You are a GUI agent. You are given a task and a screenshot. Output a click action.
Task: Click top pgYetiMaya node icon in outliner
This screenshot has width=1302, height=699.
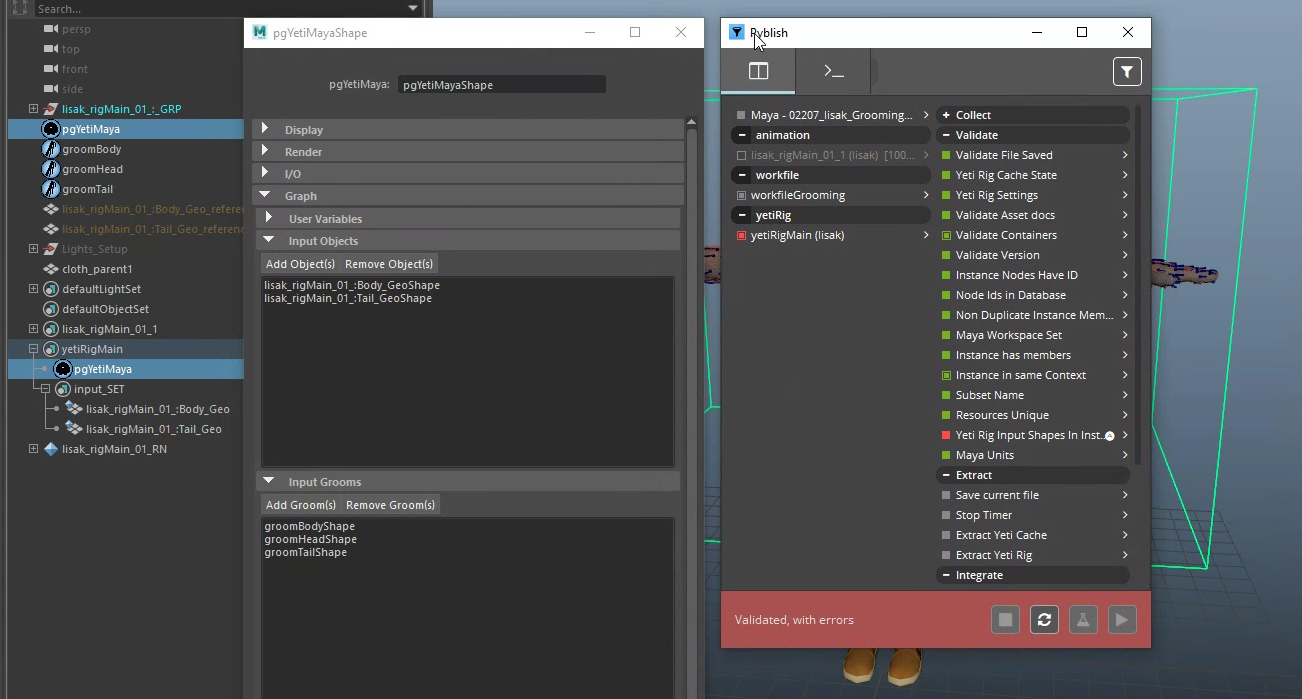click(51, 129)
